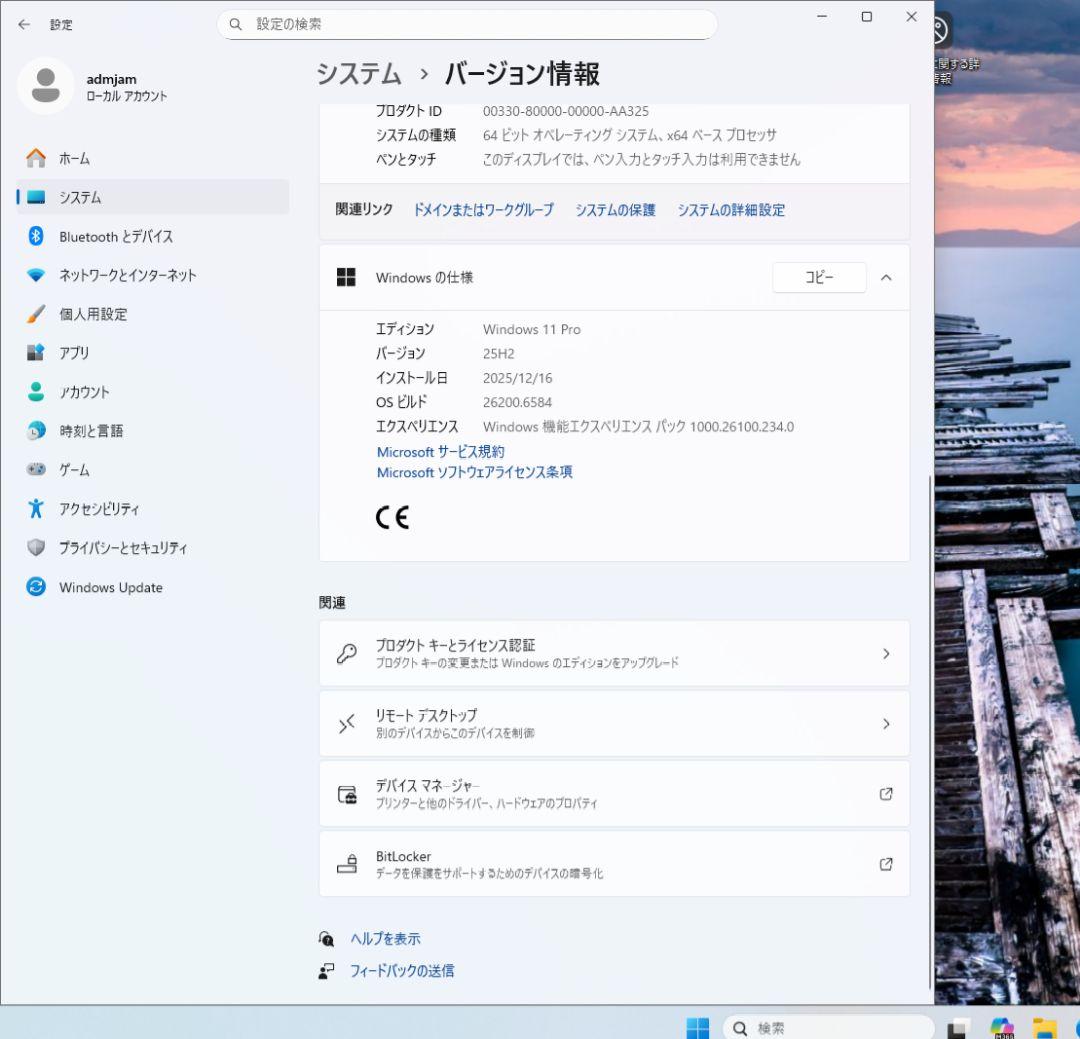Viewport: 1080px width, 1039px height.
Task: Open ゲーム settings section
Action: pos(75,470)
